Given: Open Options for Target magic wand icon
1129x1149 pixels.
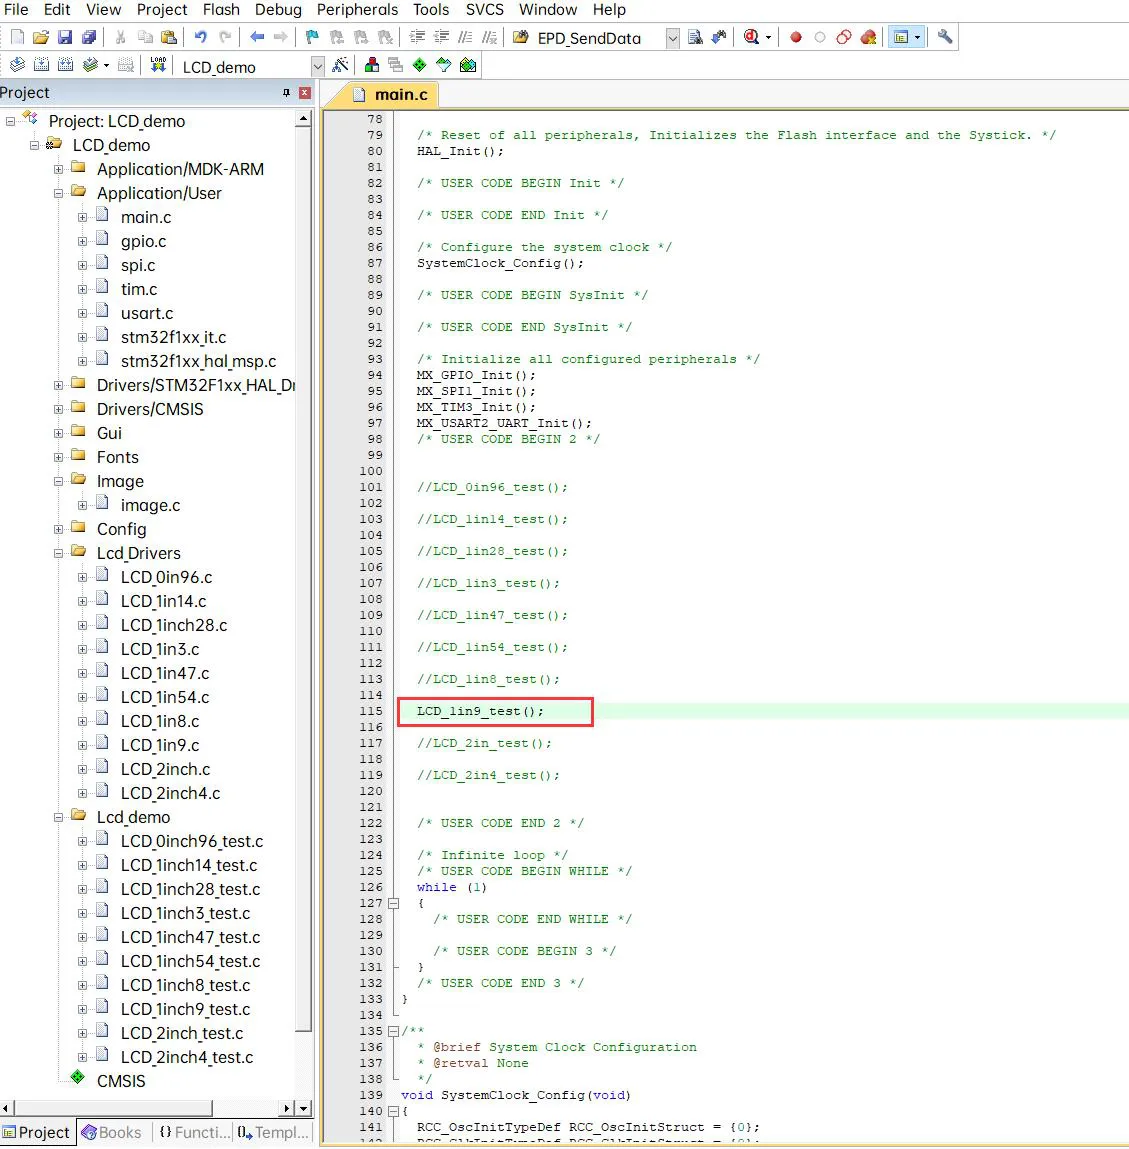Looking at the screenshot, I should coord(340,66).
